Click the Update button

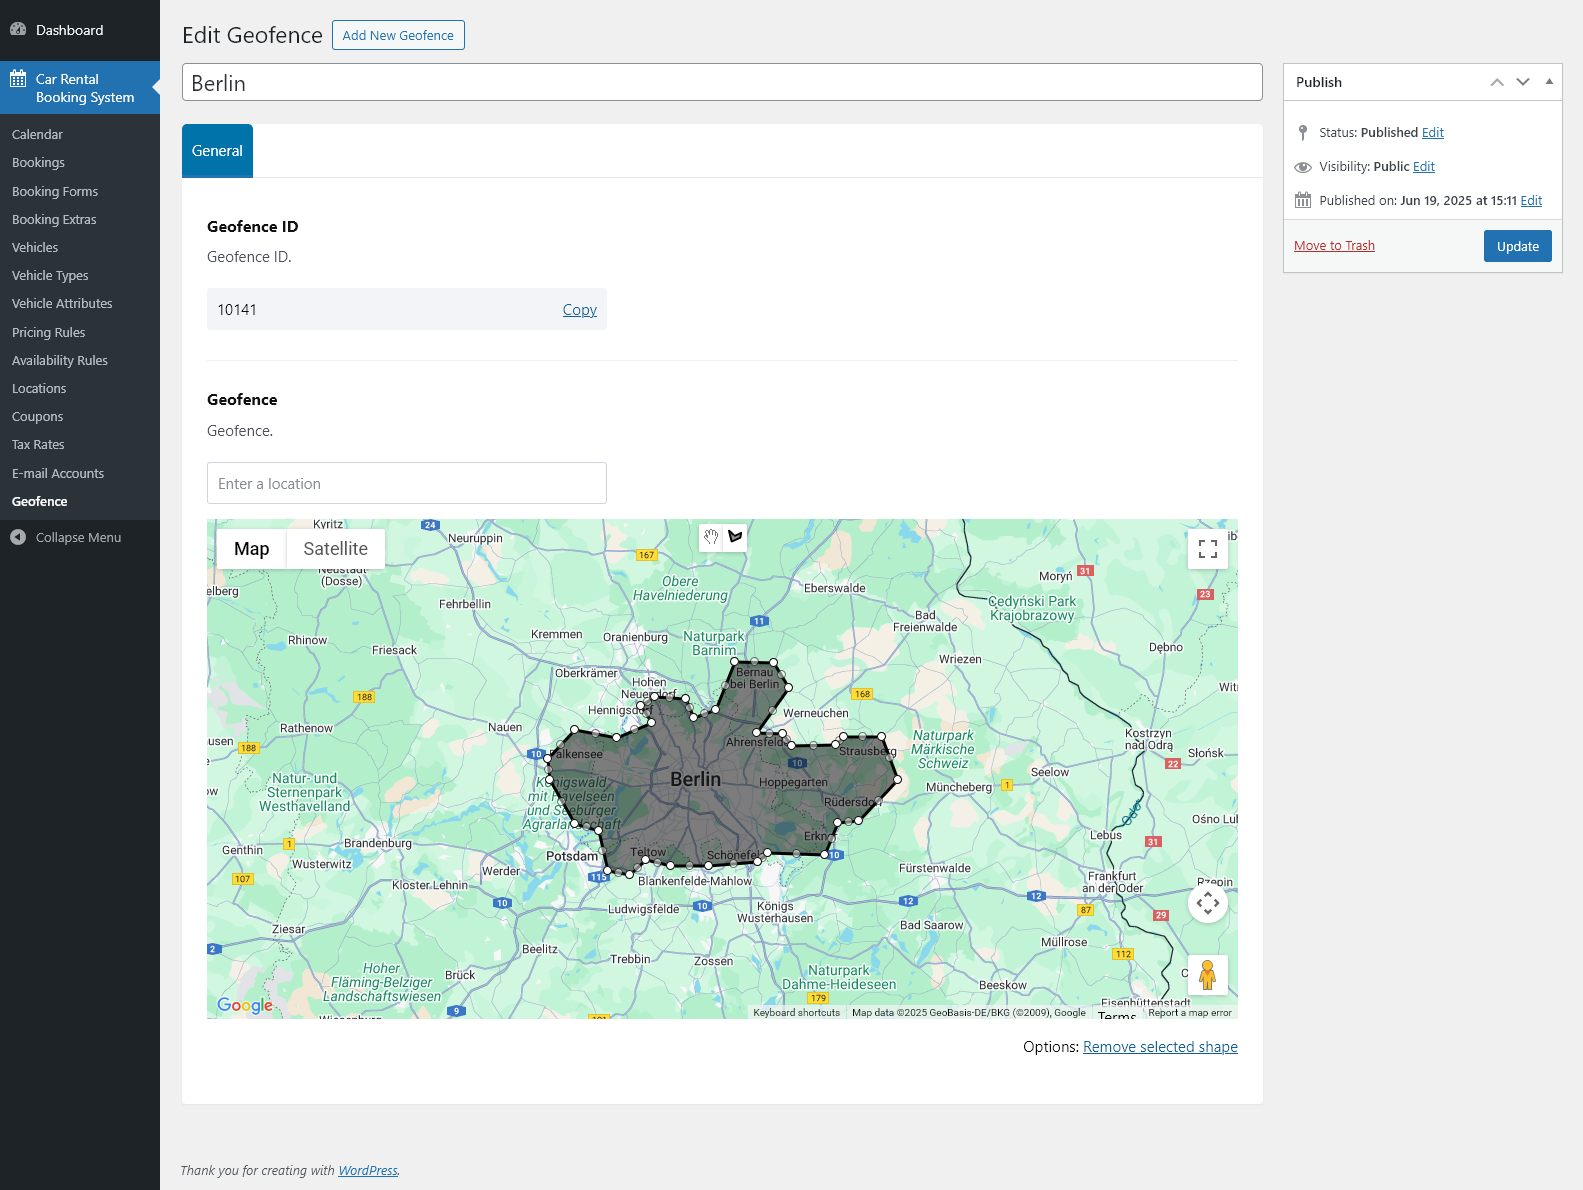(1518, 246)
